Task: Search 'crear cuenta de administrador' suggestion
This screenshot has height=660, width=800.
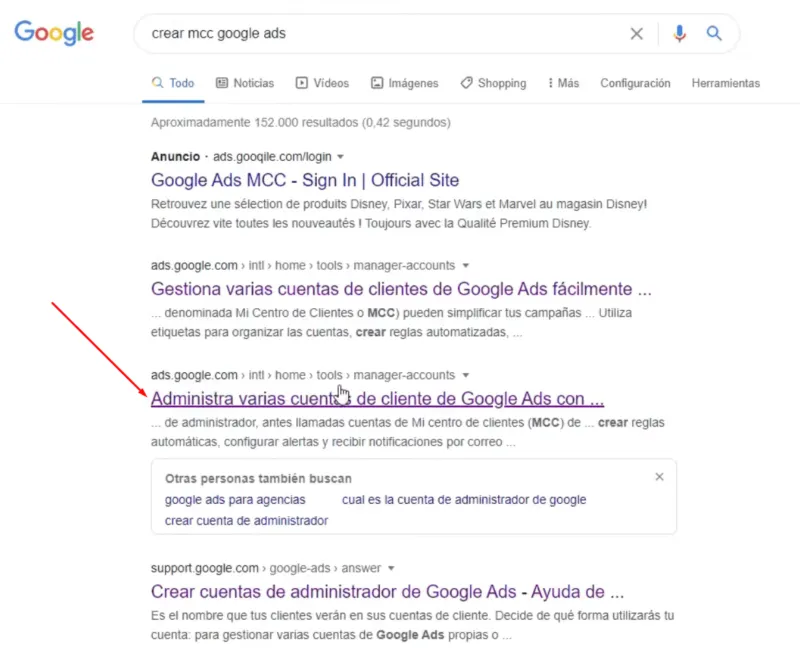Action: click(x=246, y=521)
